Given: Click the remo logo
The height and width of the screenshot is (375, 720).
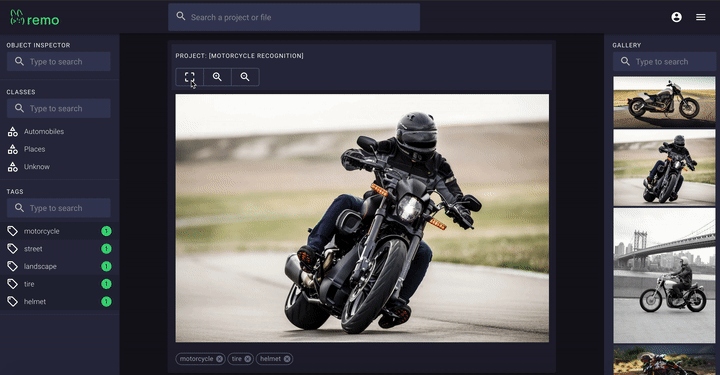Looking at the screenshot, I should [35, 18].
